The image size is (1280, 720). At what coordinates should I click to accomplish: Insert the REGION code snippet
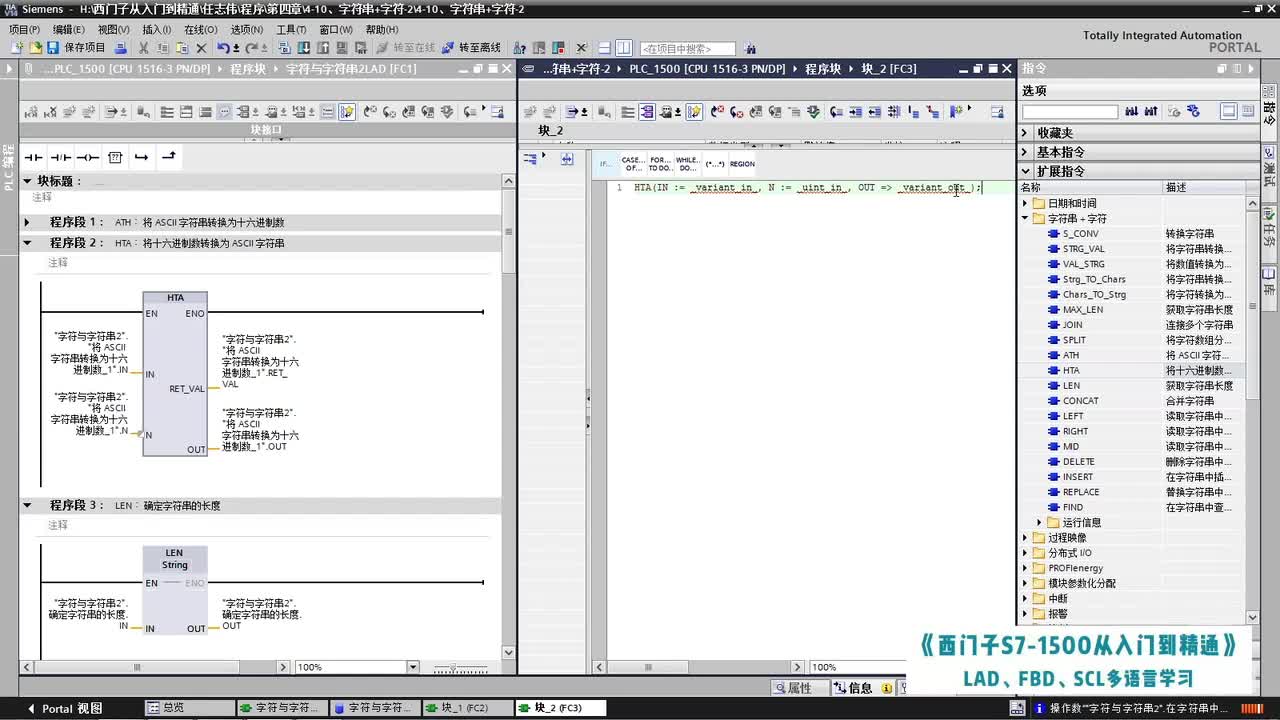tap(742, 164)
